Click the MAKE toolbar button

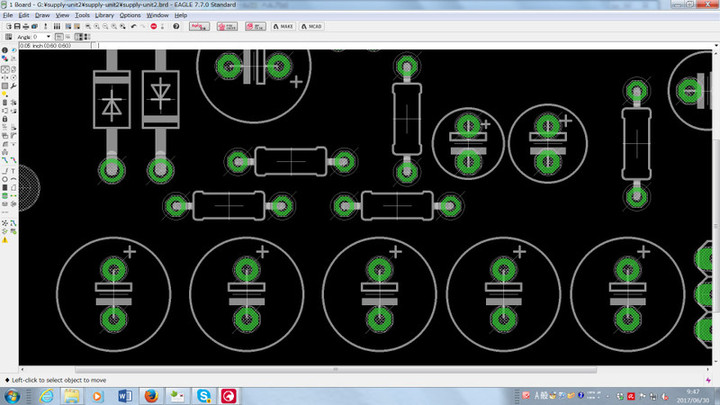pyautogui.click(x=285, y=26)
